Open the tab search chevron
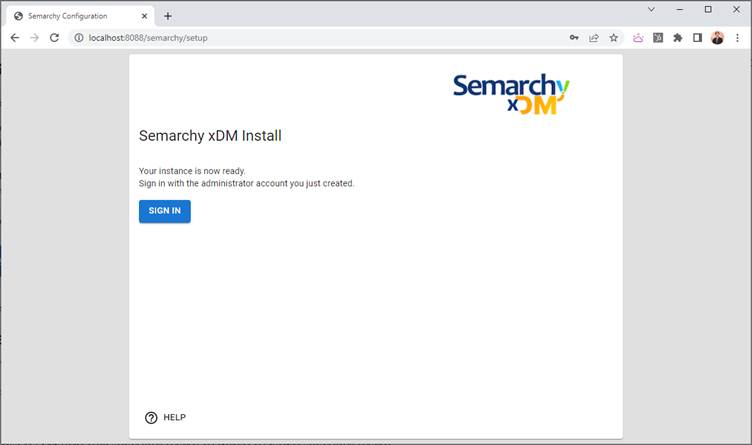752x445 pixels. (651, 9)
